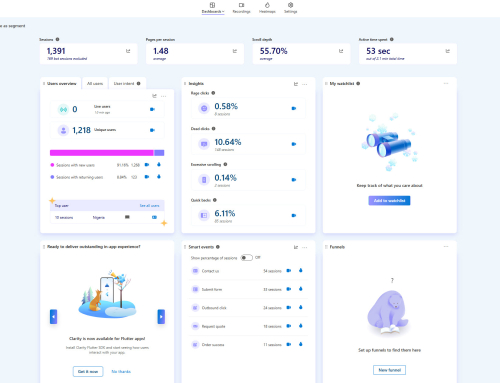Click the New funnel button
Screen dimensions: 500x383
(389, 370)
